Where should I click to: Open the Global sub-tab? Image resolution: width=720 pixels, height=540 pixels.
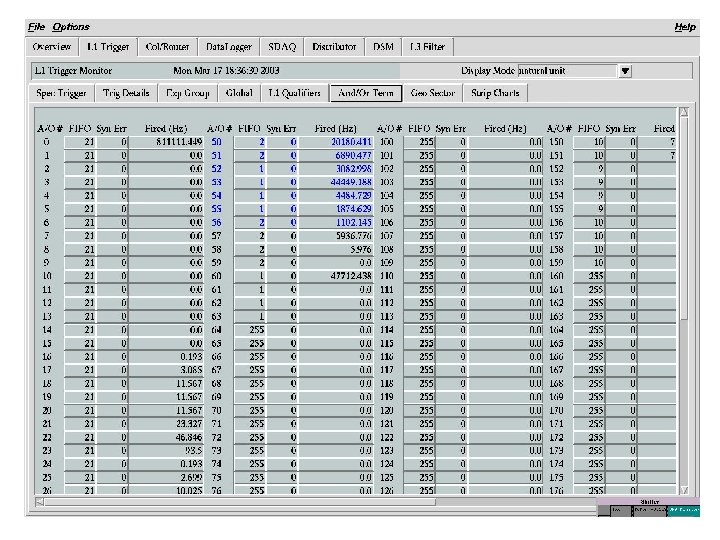click(239, 93)
